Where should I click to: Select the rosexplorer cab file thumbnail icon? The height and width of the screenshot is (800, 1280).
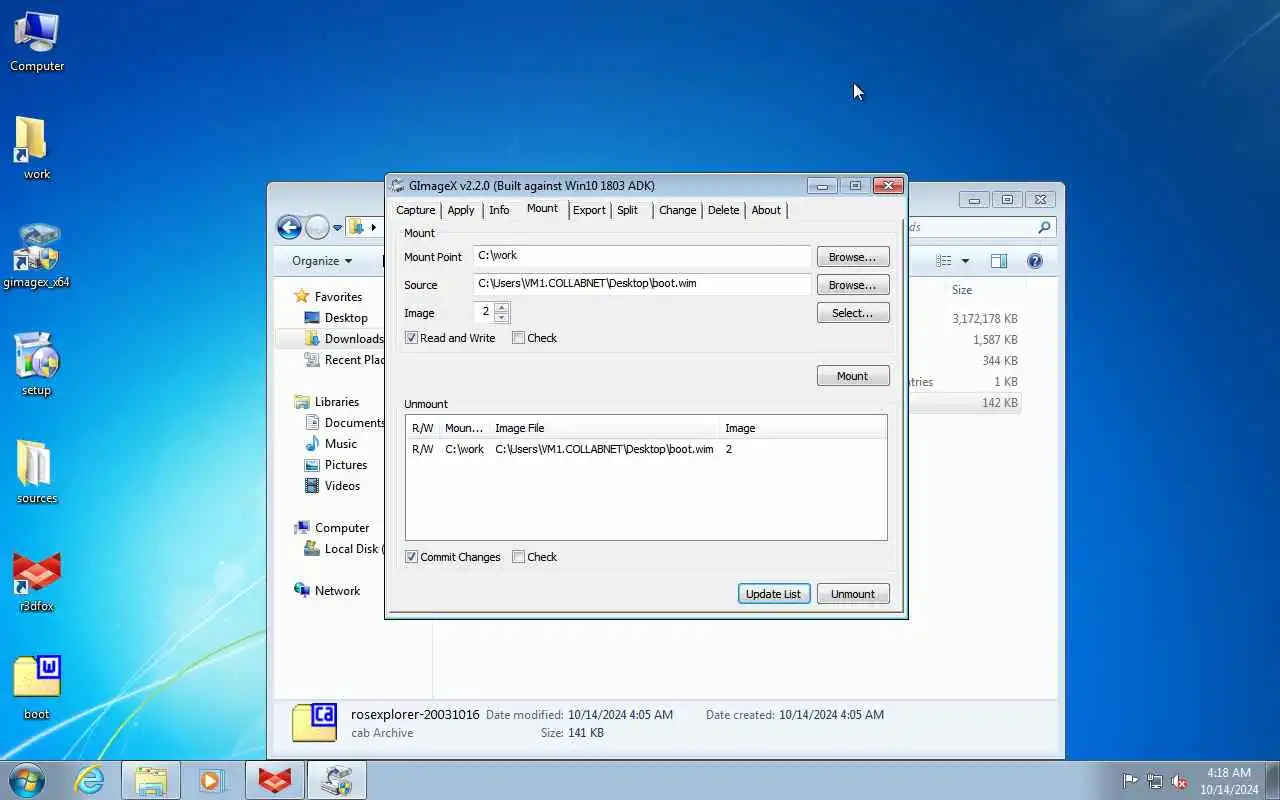click(x=314, y=723)
